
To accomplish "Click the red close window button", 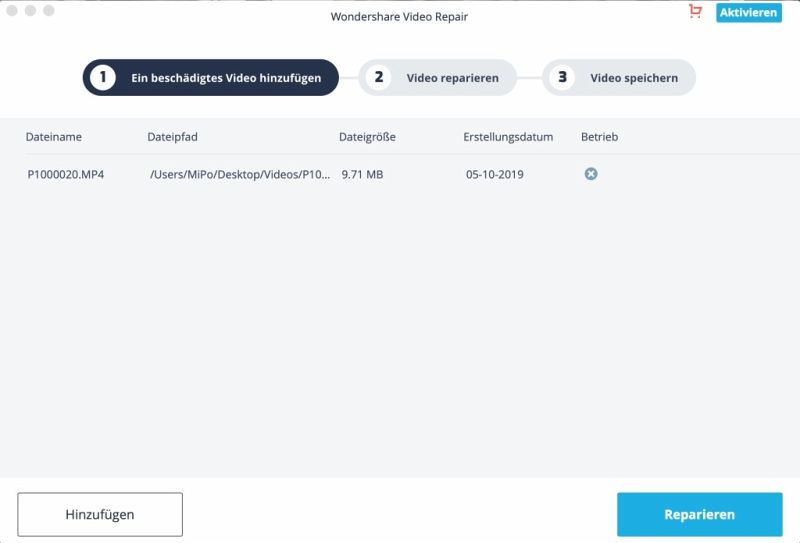I will click(12, 10).
